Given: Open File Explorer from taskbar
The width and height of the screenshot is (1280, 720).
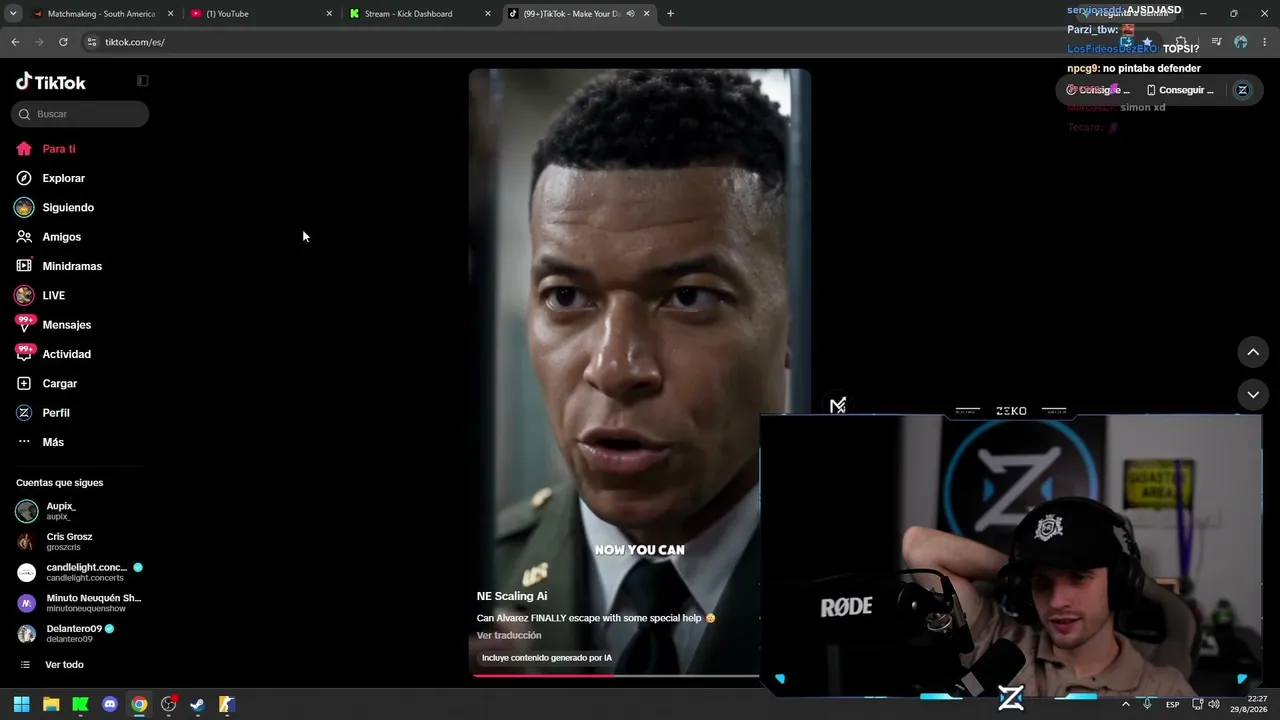Looking at the screenshot, I should (x=51, y=704).
